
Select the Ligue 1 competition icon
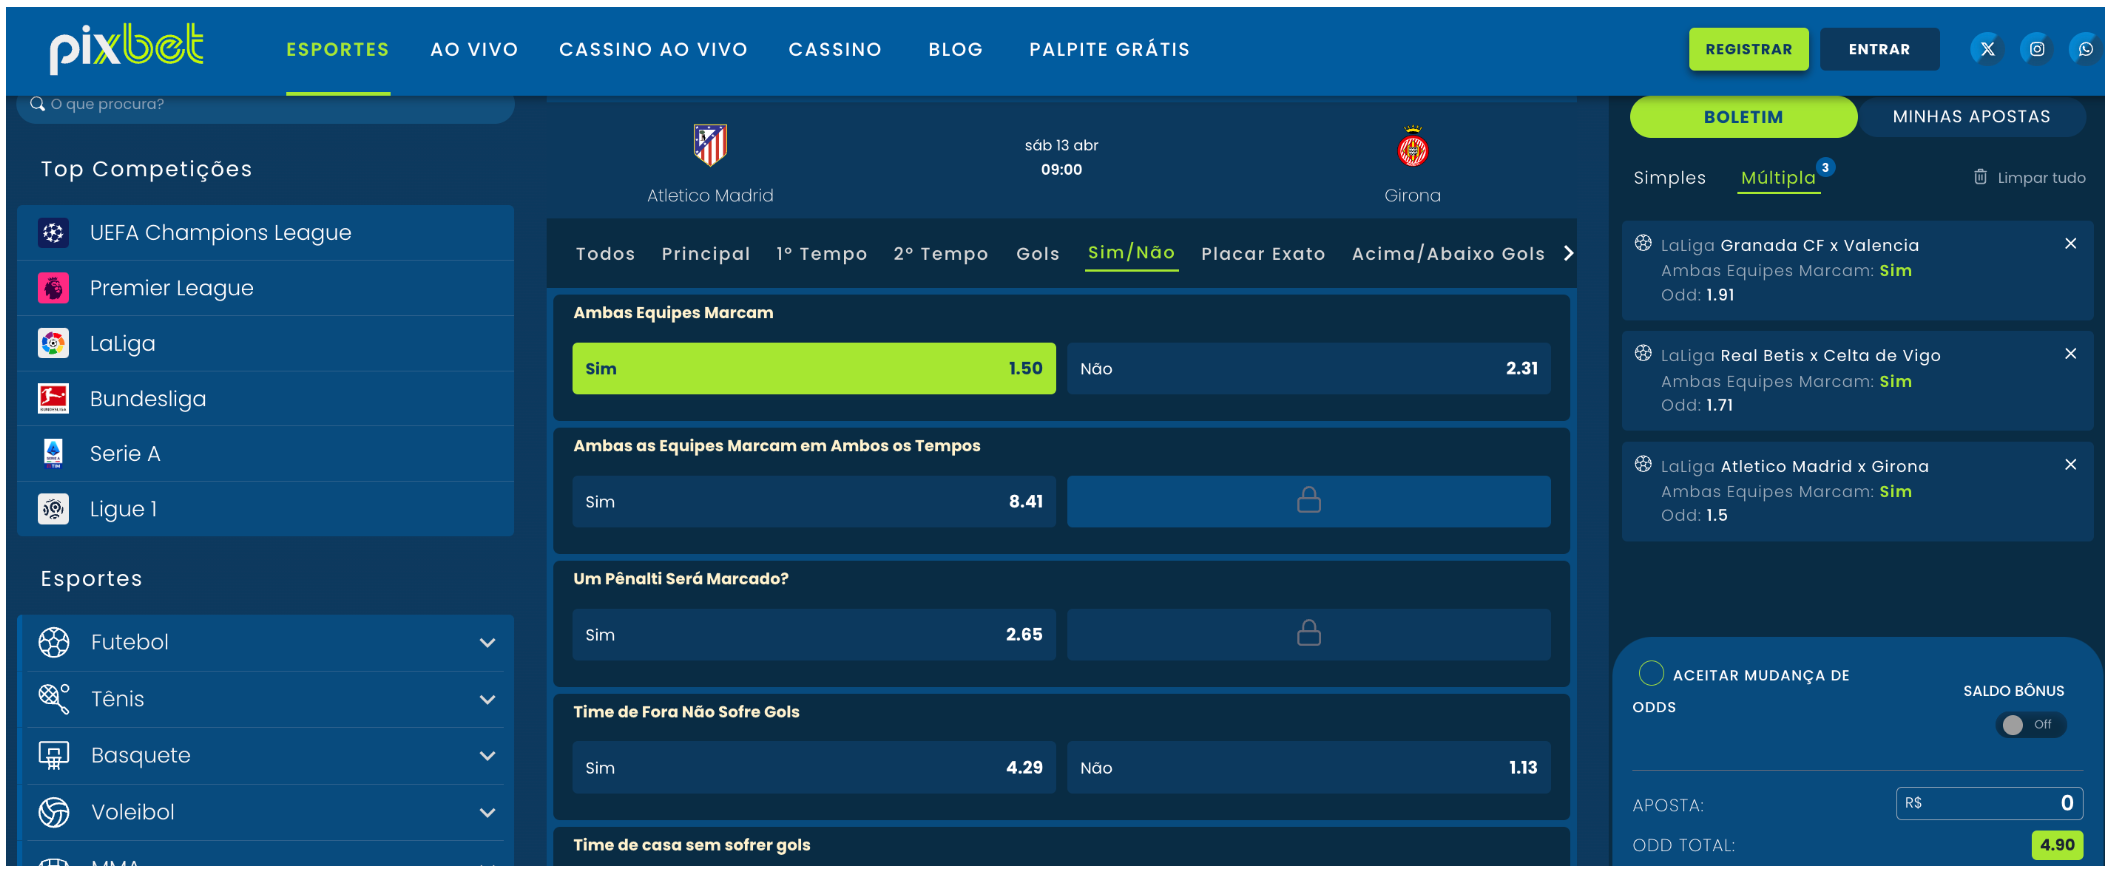coord(54,509)
